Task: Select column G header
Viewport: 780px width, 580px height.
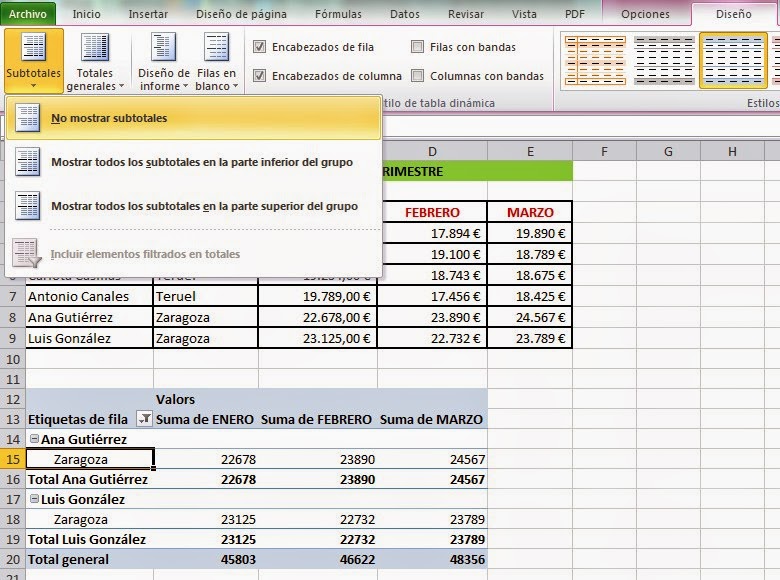Action: (x=668, y=151)
